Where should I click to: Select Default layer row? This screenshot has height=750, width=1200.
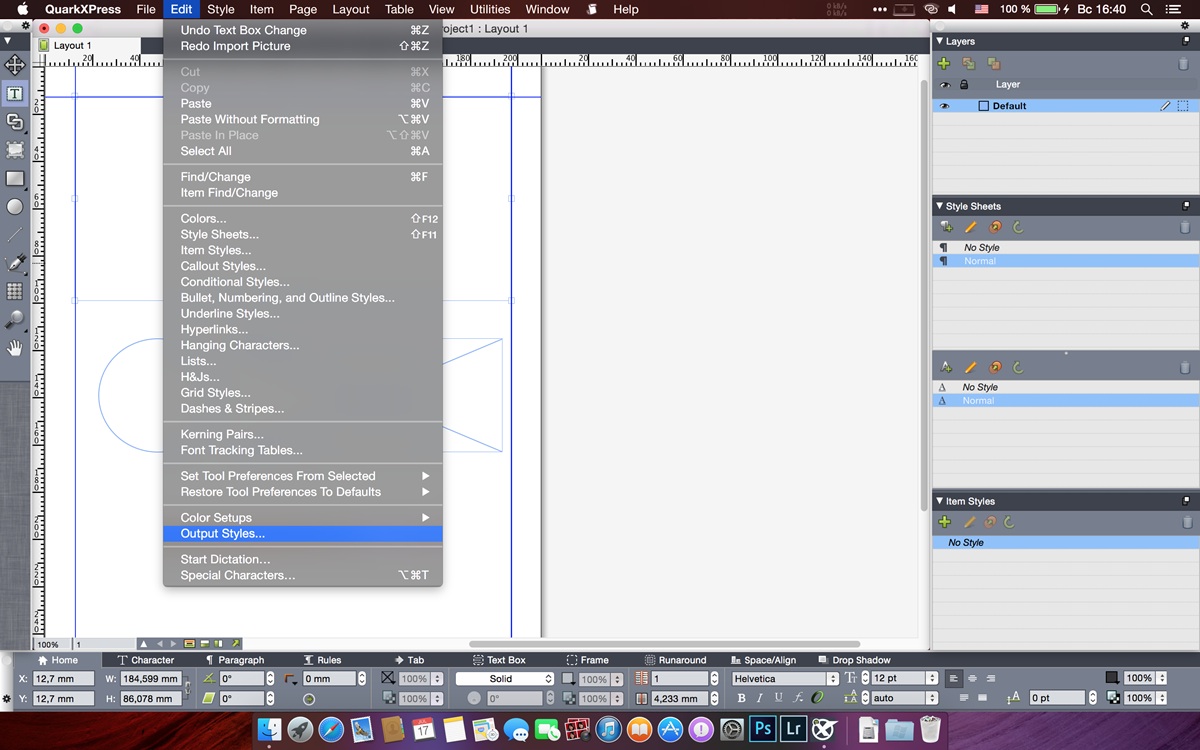[x=1066, y=106]
